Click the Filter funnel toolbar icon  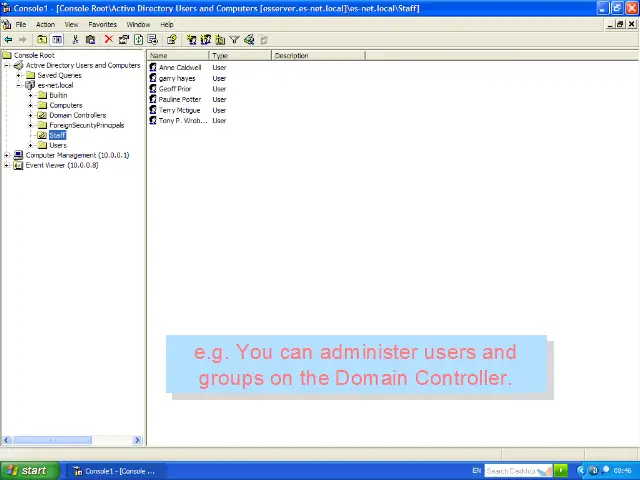pos(234,40)
